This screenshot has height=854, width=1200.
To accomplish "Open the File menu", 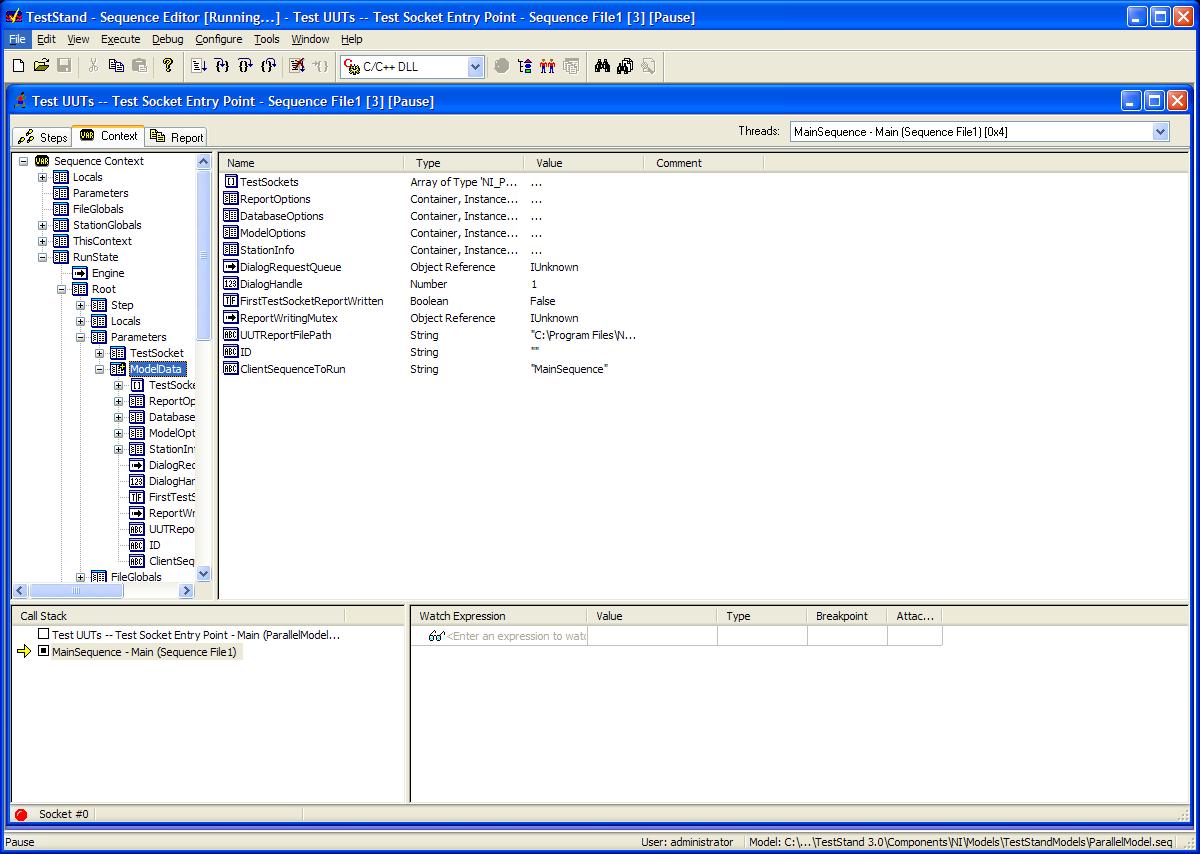I will [x=18, y=39].
